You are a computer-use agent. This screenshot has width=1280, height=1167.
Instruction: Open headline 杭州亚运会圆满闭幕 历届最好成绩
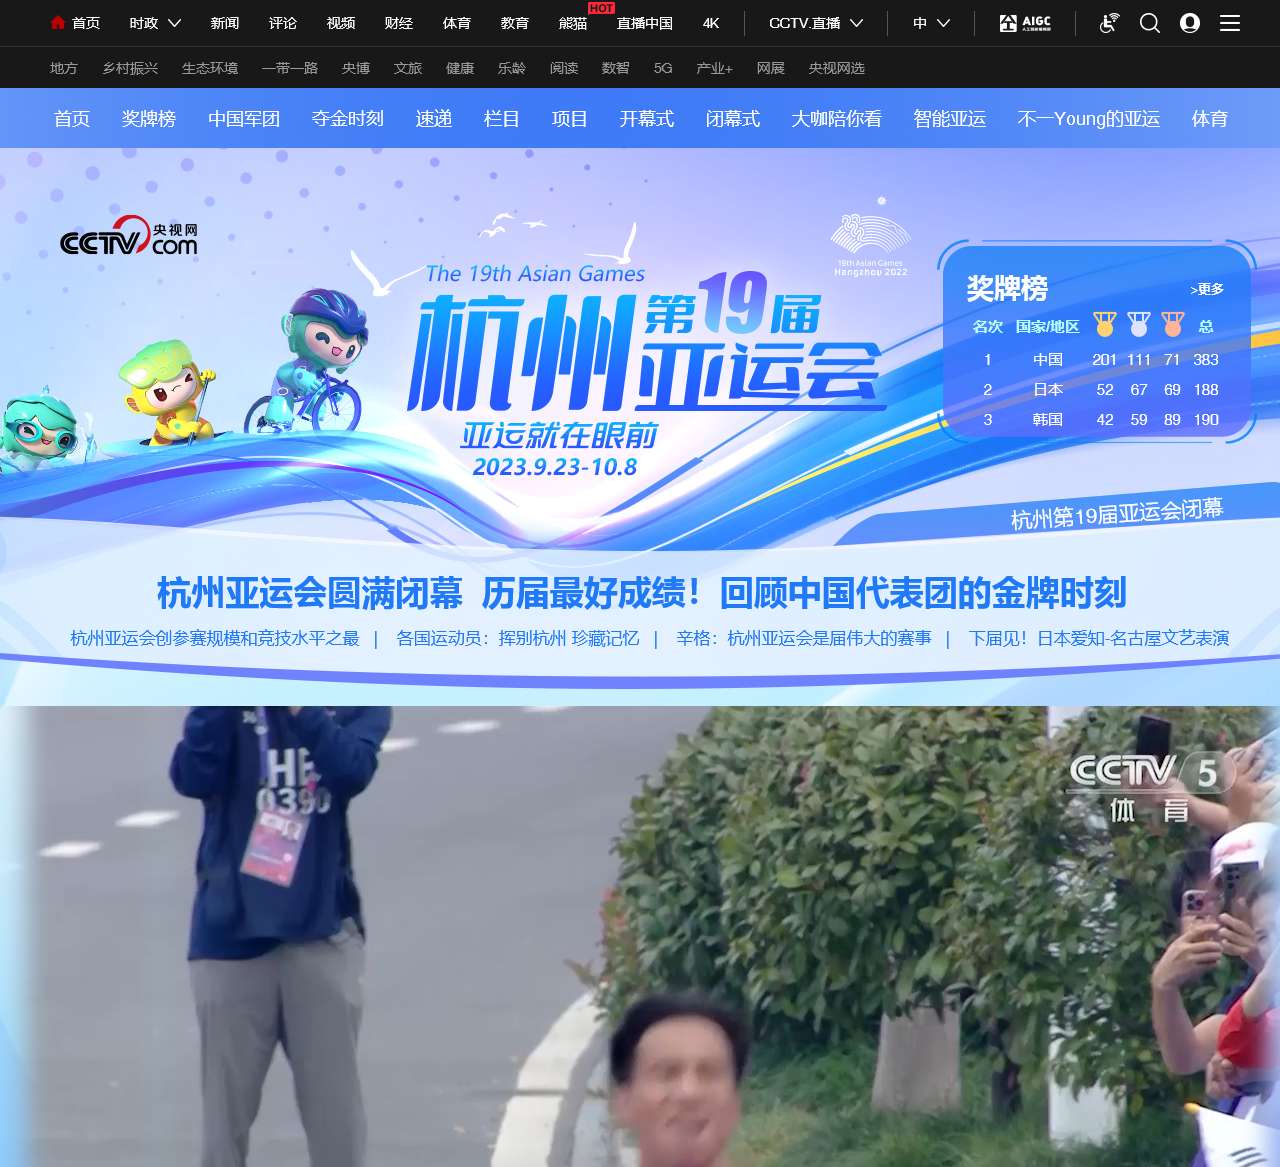pos(641,593)
